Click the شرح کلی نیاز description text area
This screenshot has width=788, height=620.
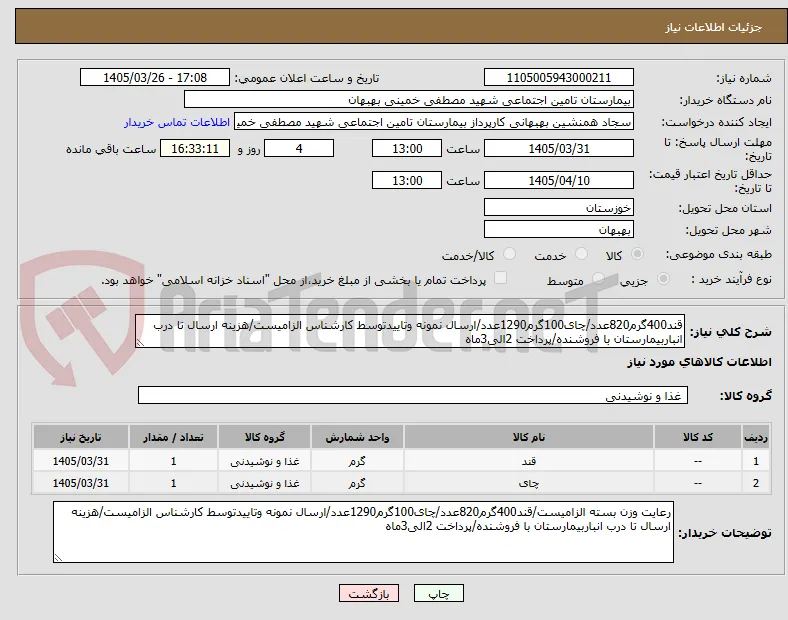[410, 332]
